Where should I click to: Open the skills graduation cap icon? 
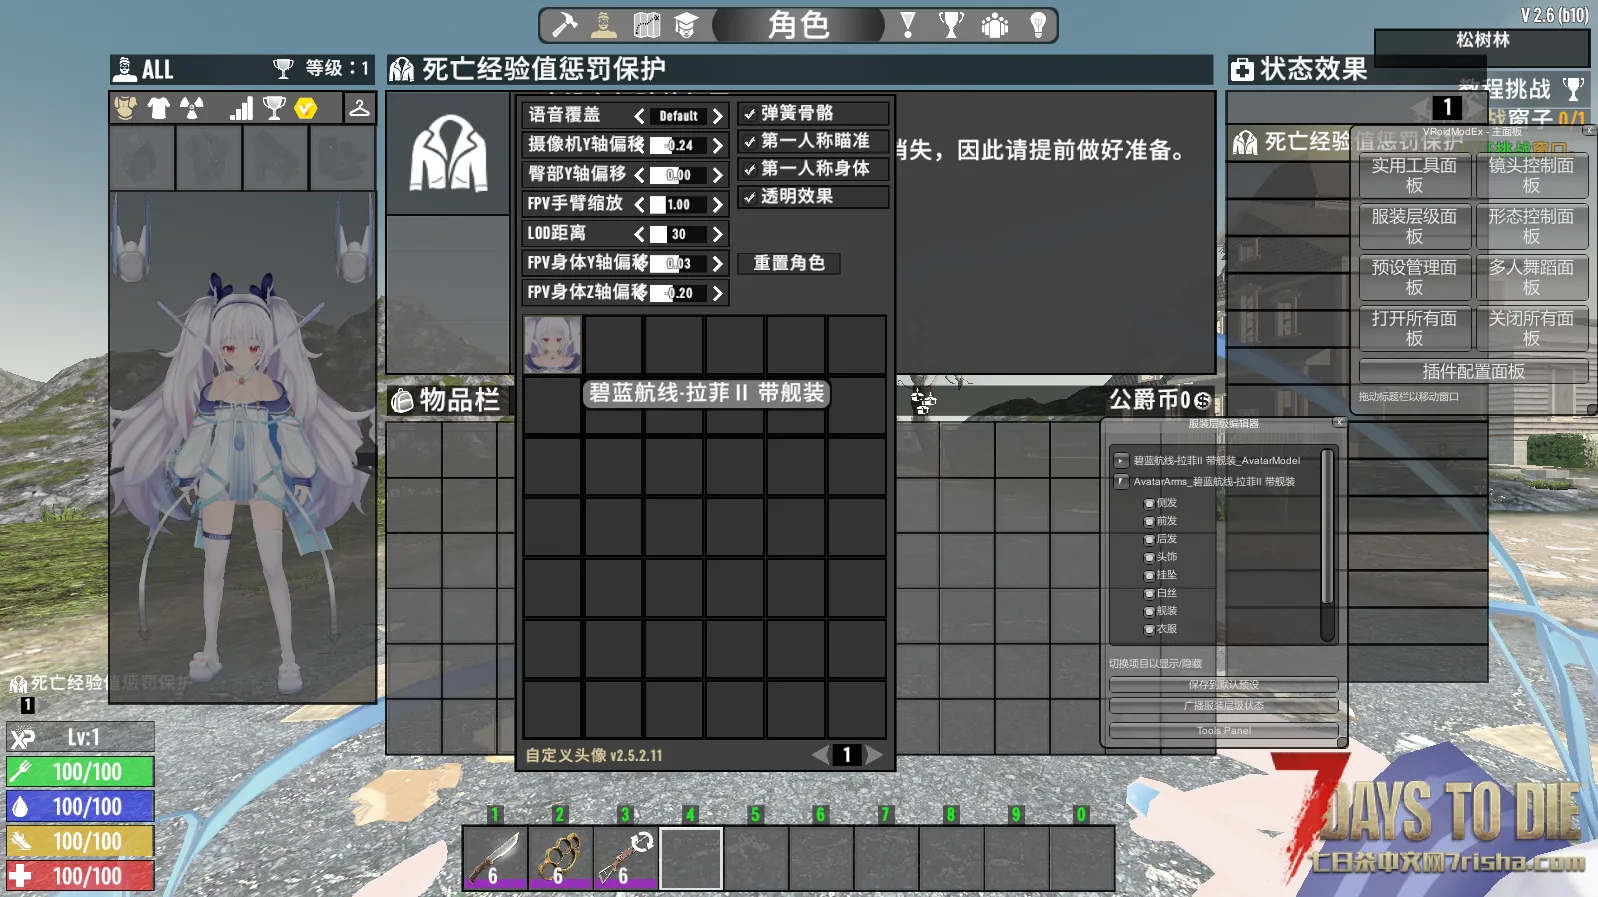[686, 25]
